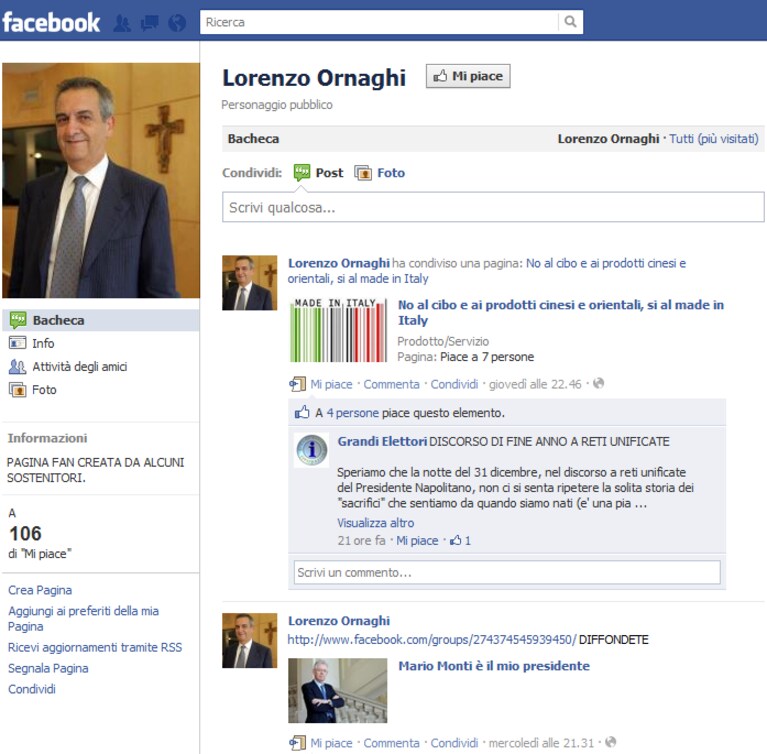This screenshot has width=767, height=754.
Task: Click the link icon on Wednesday post
Action: [x=297, y=743]
